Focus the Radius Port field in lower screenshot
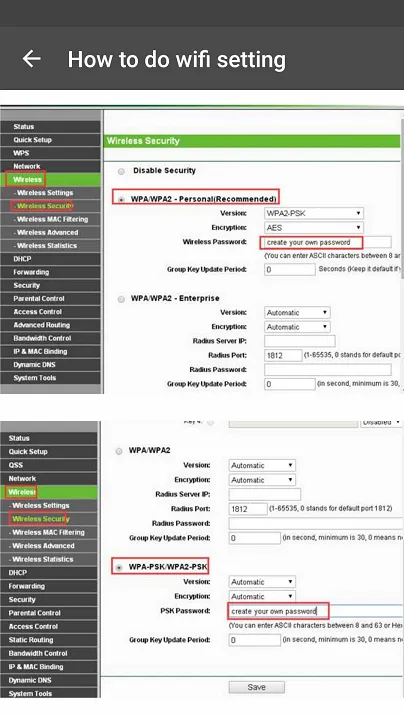Viewport: 404px width, 714px height. [248, 509]
